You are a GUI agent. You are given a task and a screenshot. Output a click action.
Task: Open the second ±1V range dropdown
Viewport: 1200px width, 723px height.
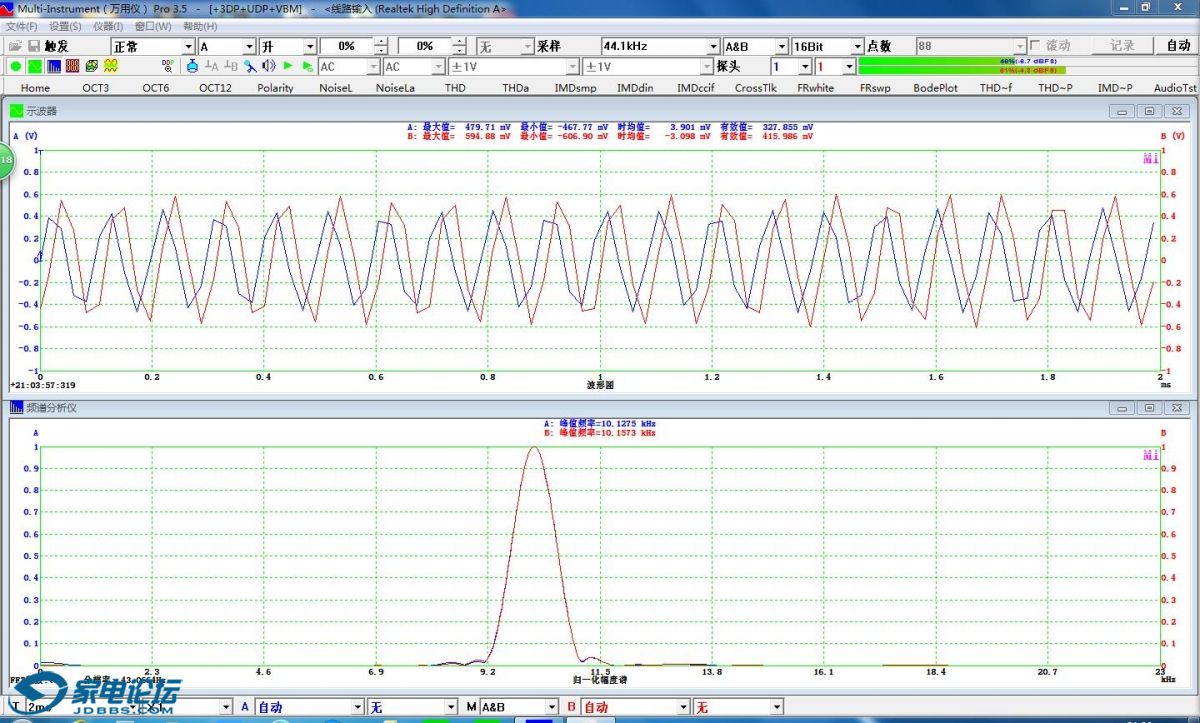[706, 66]
